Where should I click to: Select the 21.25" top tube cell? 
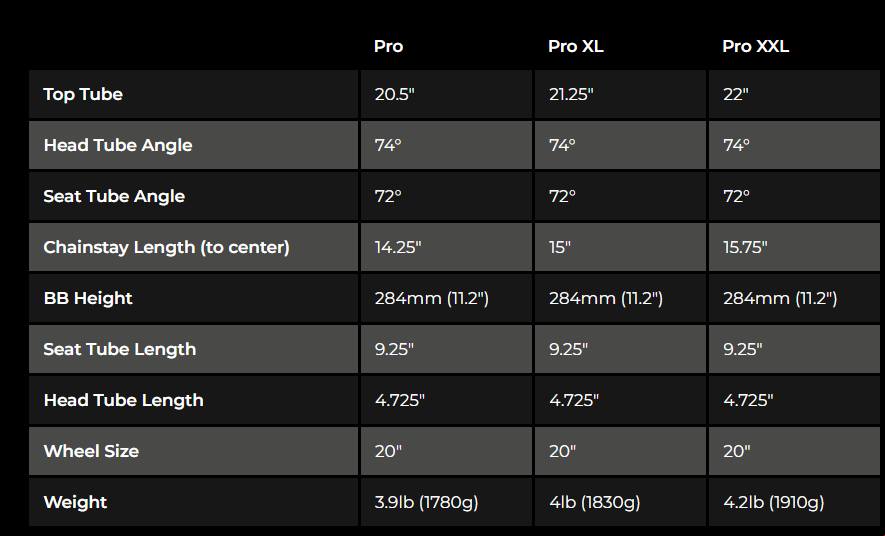571,94
